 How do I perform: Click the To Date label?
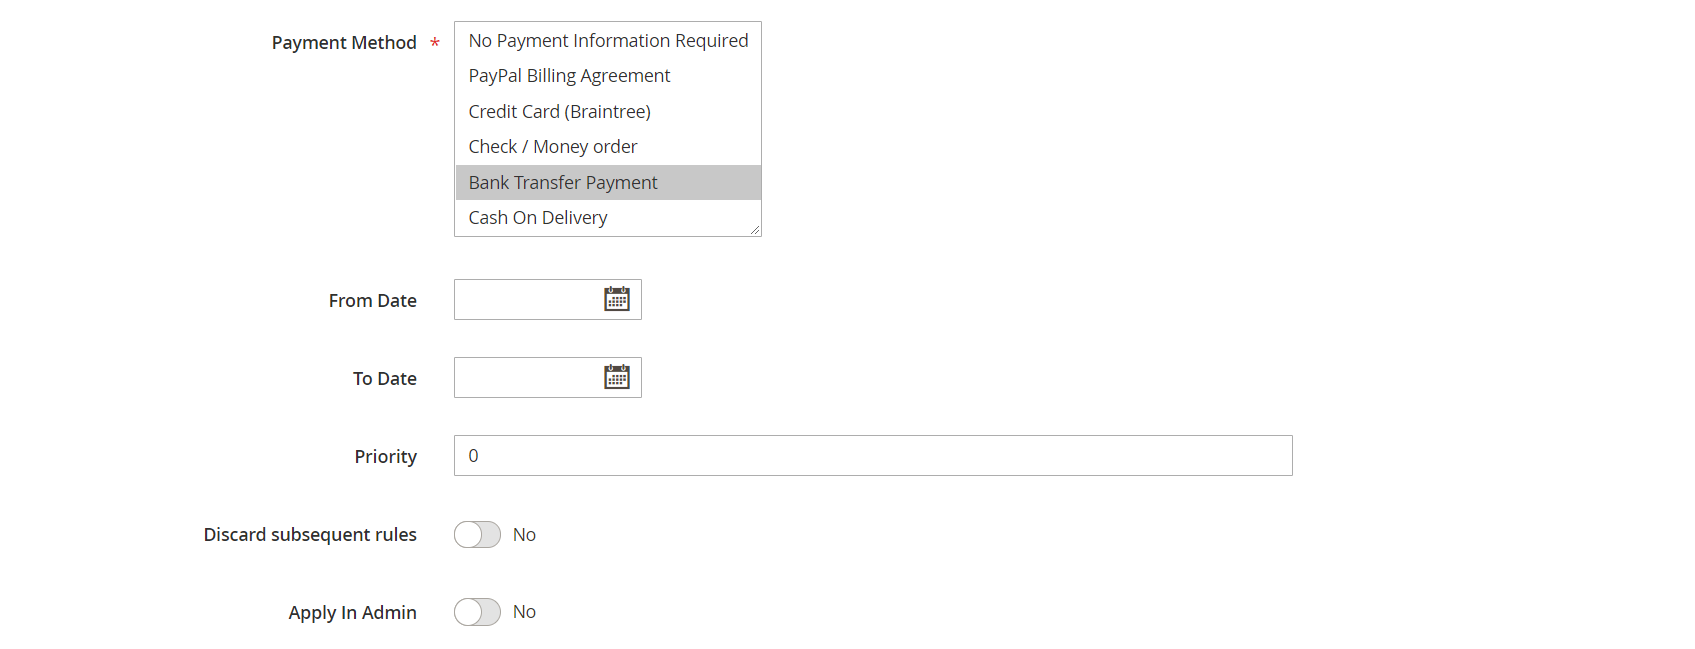coord(384,379)
